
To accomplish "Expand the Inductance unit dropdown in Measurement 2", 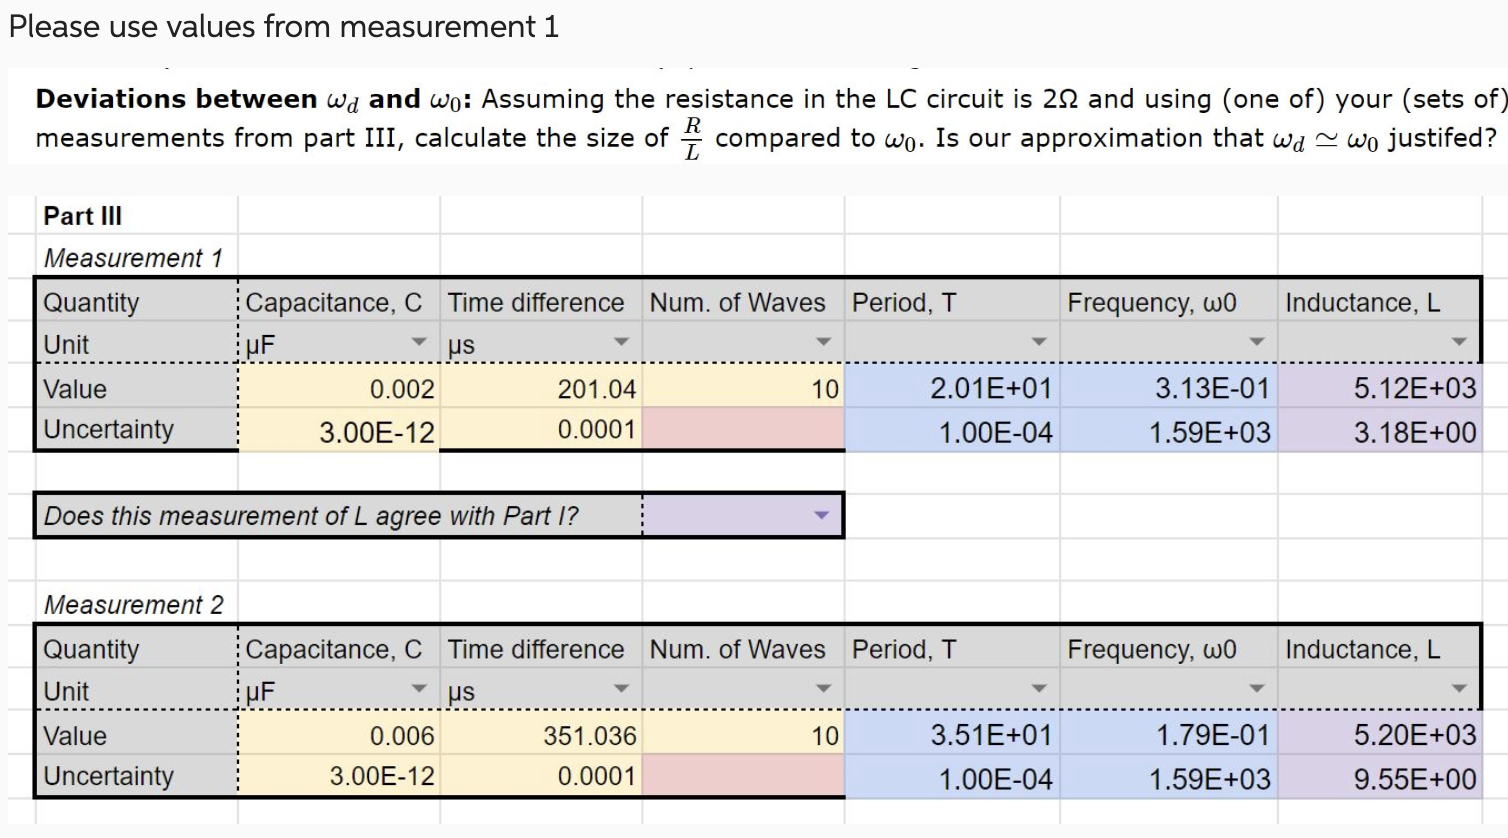I will pyautogui.click(x=1458, y=689).
